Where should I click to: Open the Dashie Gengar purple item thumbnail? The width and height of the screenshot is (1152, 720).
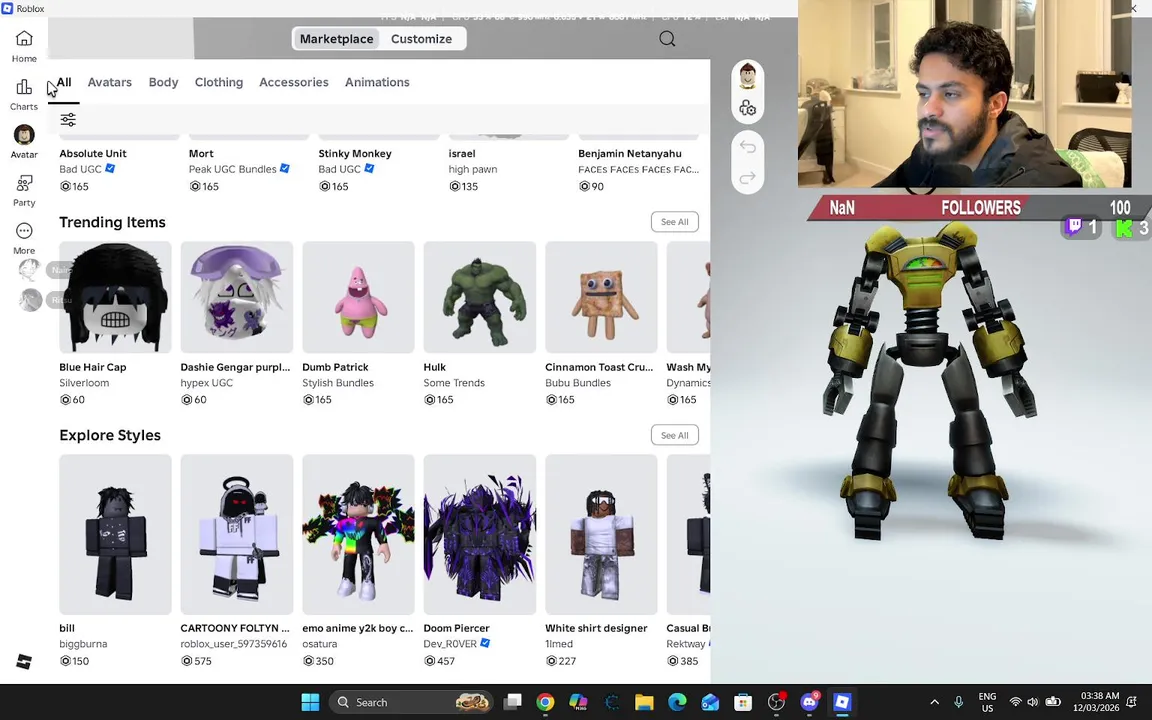[237, 297]
